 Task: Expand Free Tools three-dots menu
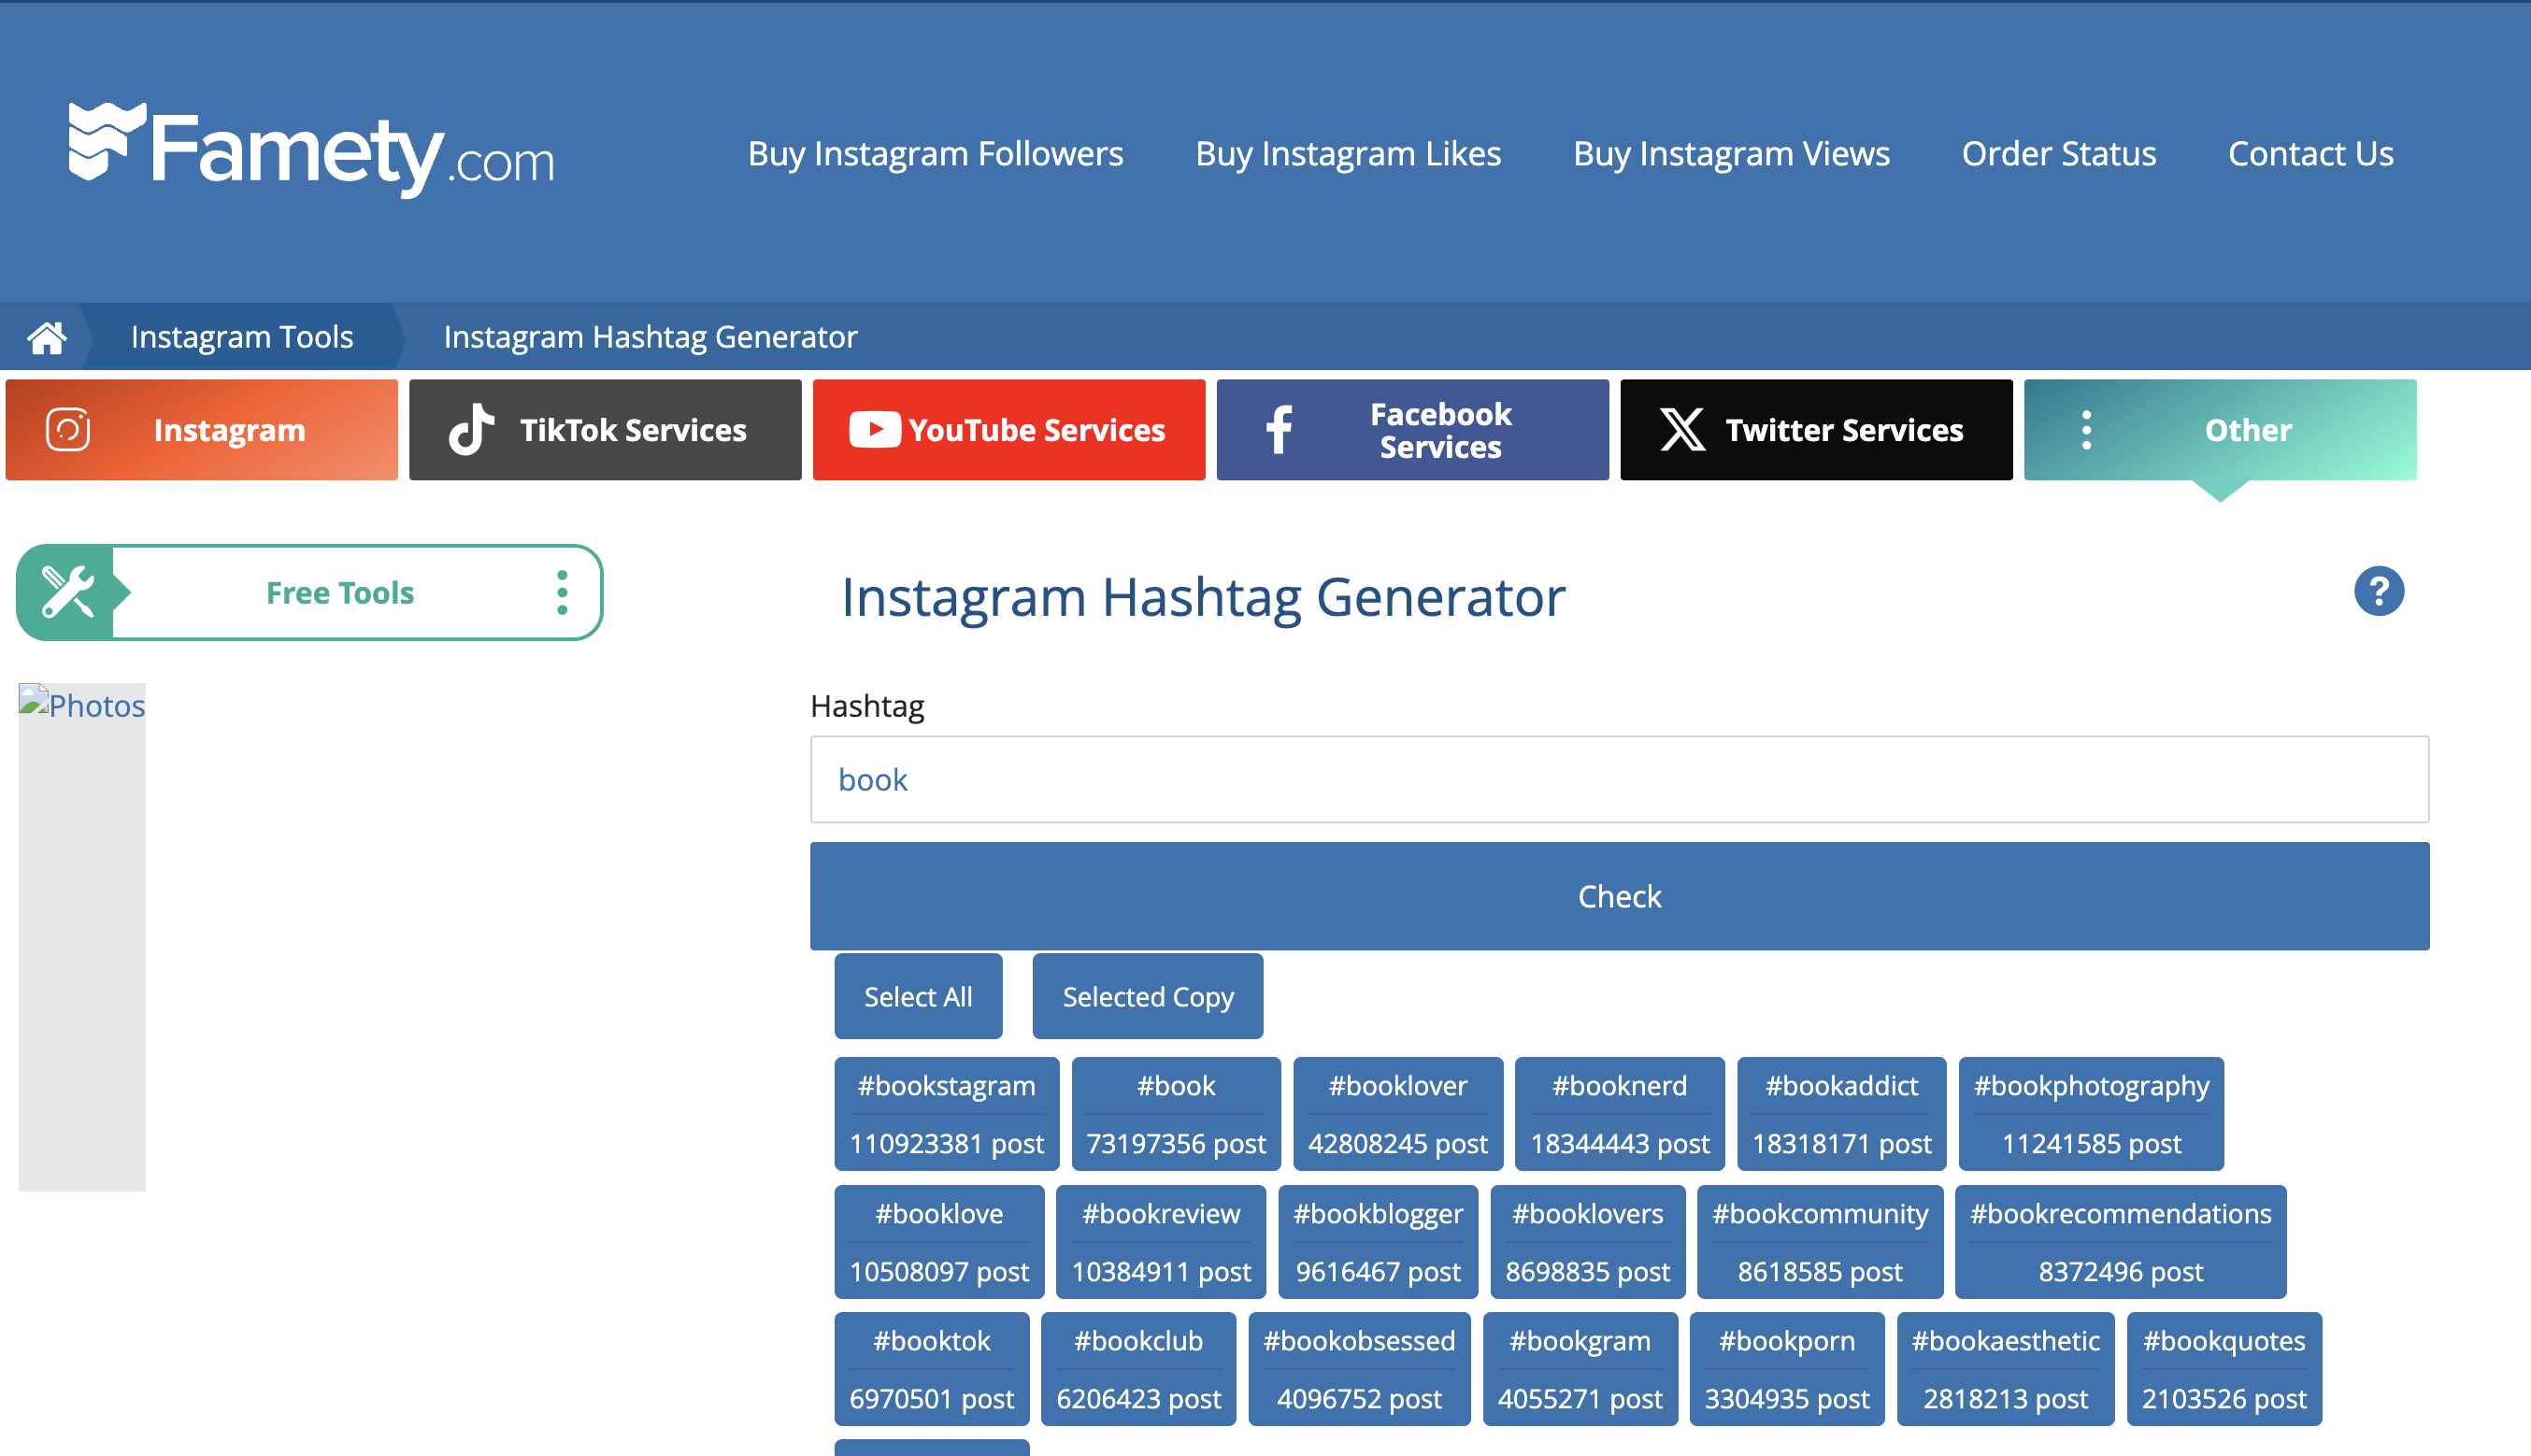click(562, 592)
